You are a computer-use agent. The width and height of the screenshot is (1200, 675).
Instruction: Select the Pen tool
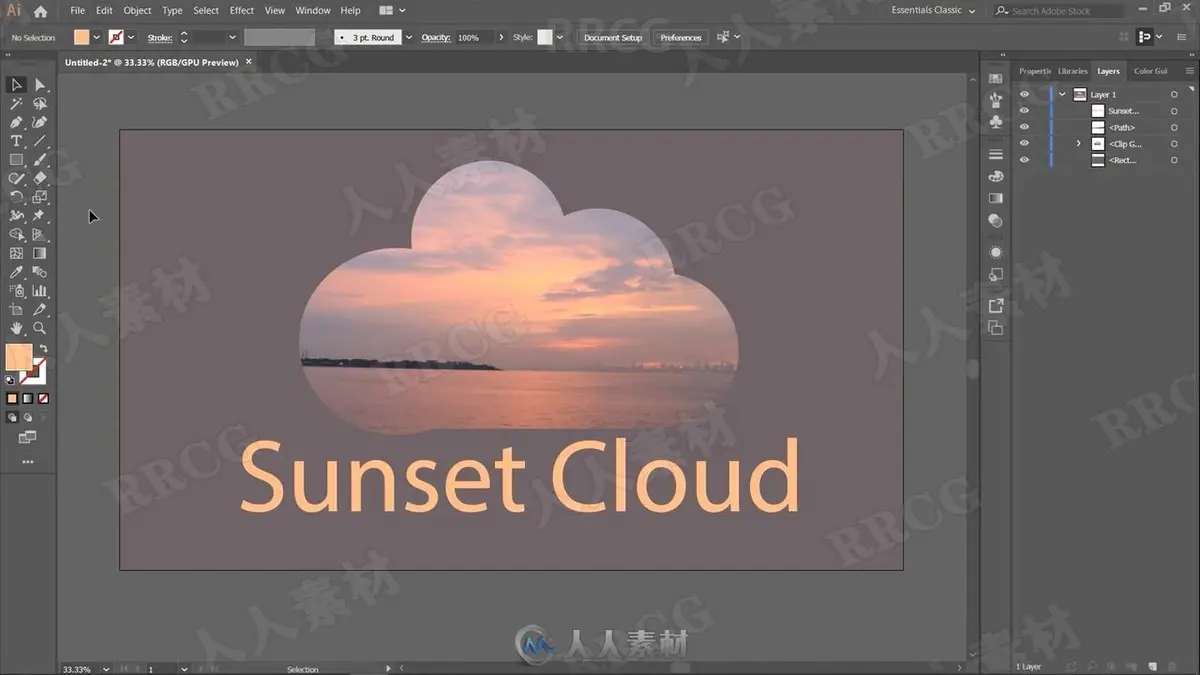17,122
